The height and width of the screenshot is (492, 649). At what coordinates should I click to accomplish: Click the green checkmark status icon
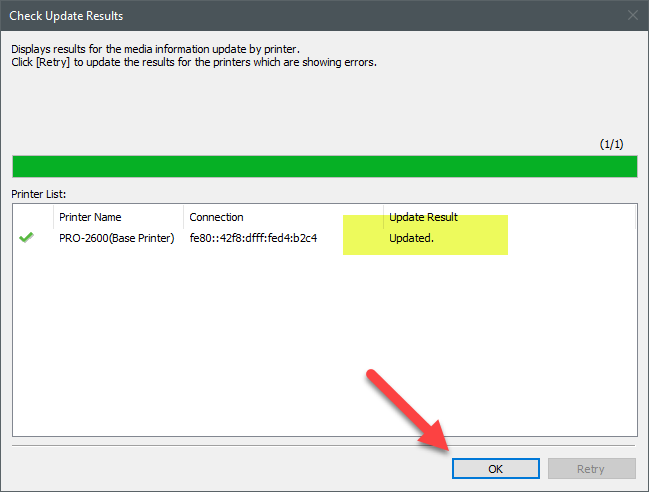point(26,238)
